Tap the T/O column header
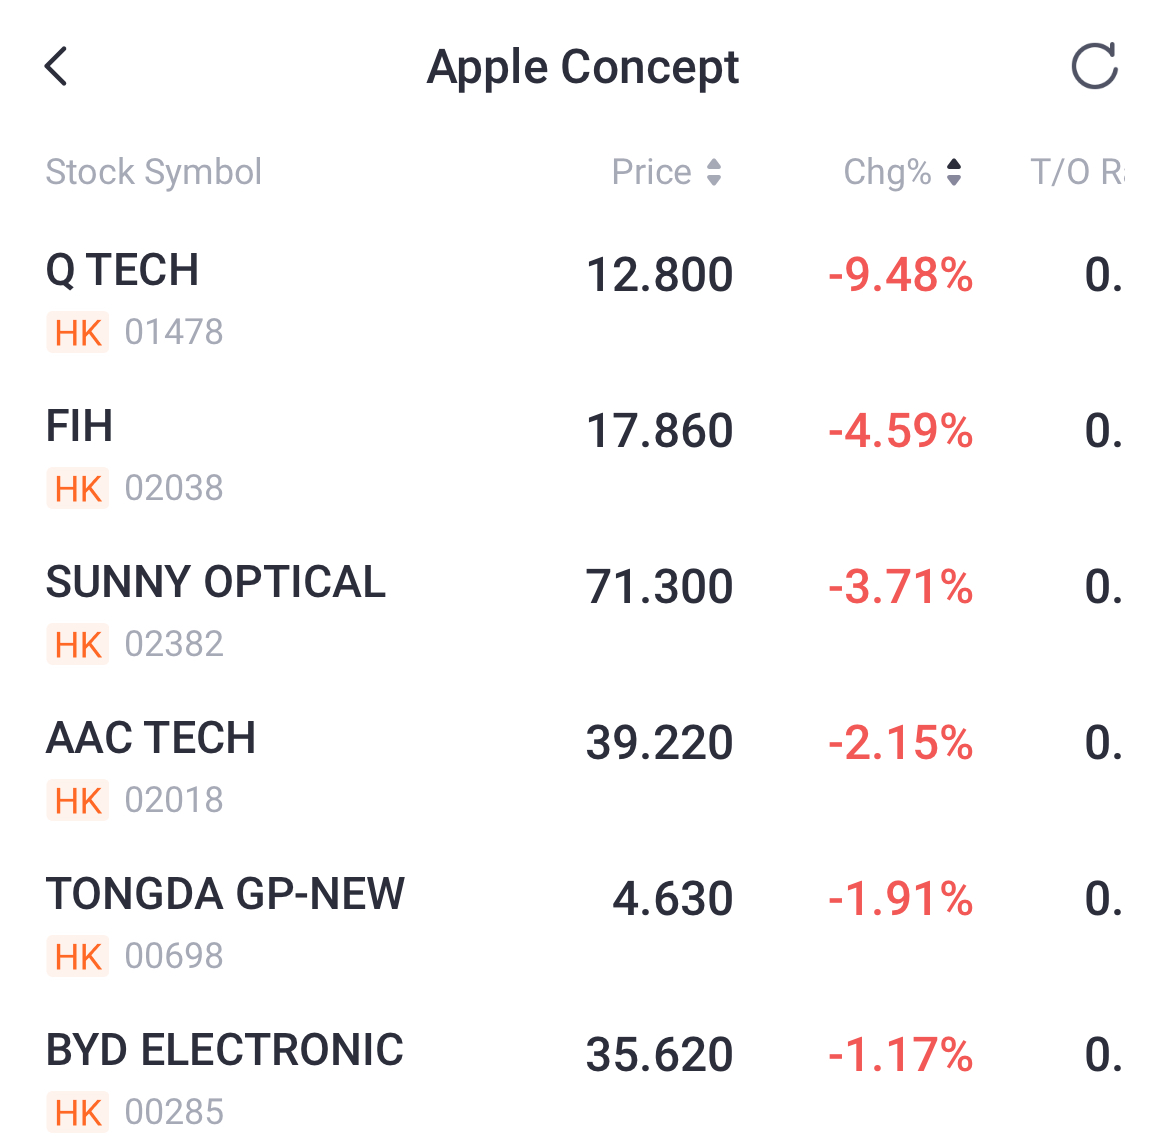This screenshot has width=1170, height=1141. [1076, 172]
